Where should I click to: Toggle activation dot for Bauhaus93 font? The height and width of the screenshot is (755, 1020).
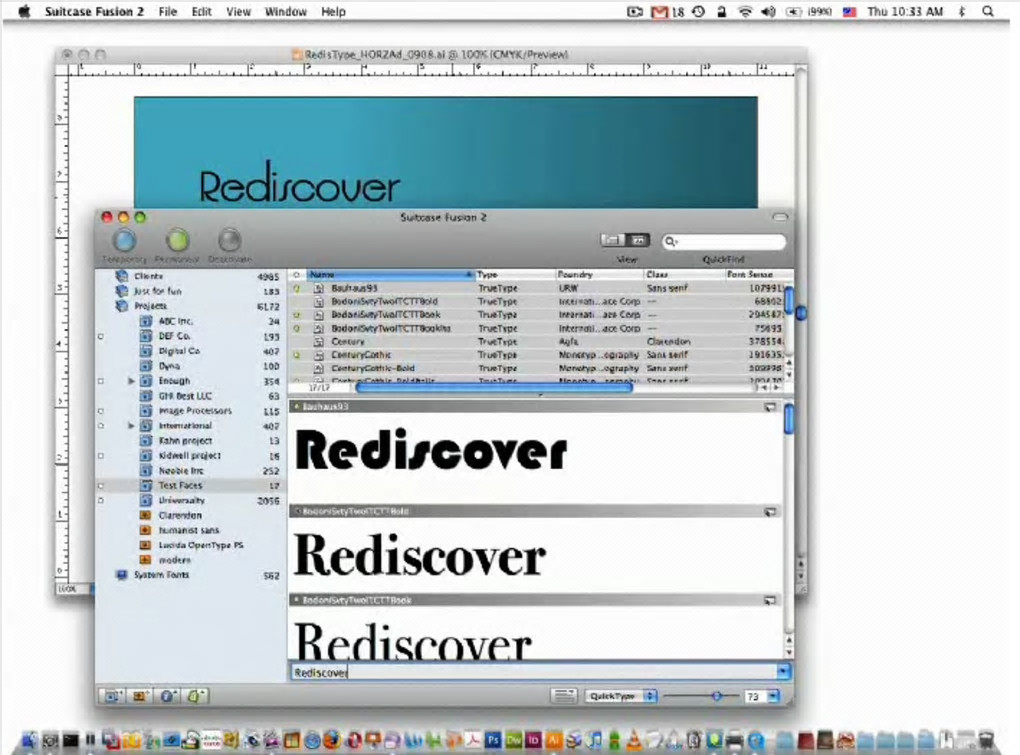pos(297,288)
